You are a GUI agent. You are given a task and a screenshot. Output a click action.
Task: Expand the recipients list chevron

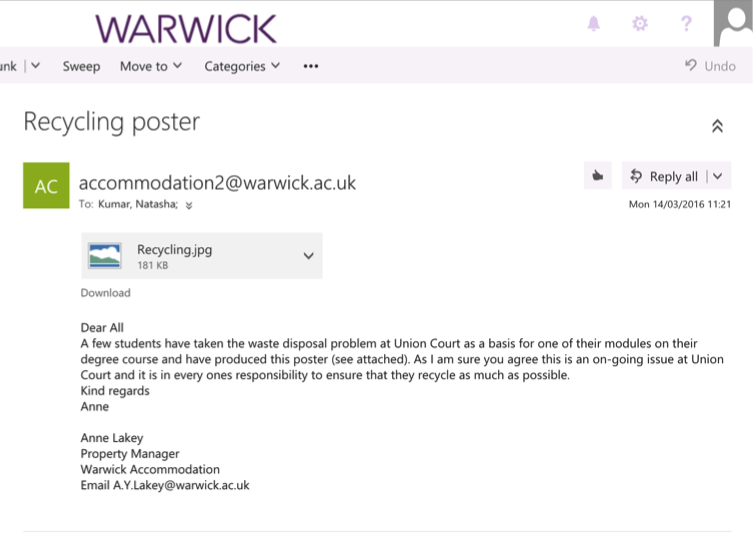[x=189, y=205]
